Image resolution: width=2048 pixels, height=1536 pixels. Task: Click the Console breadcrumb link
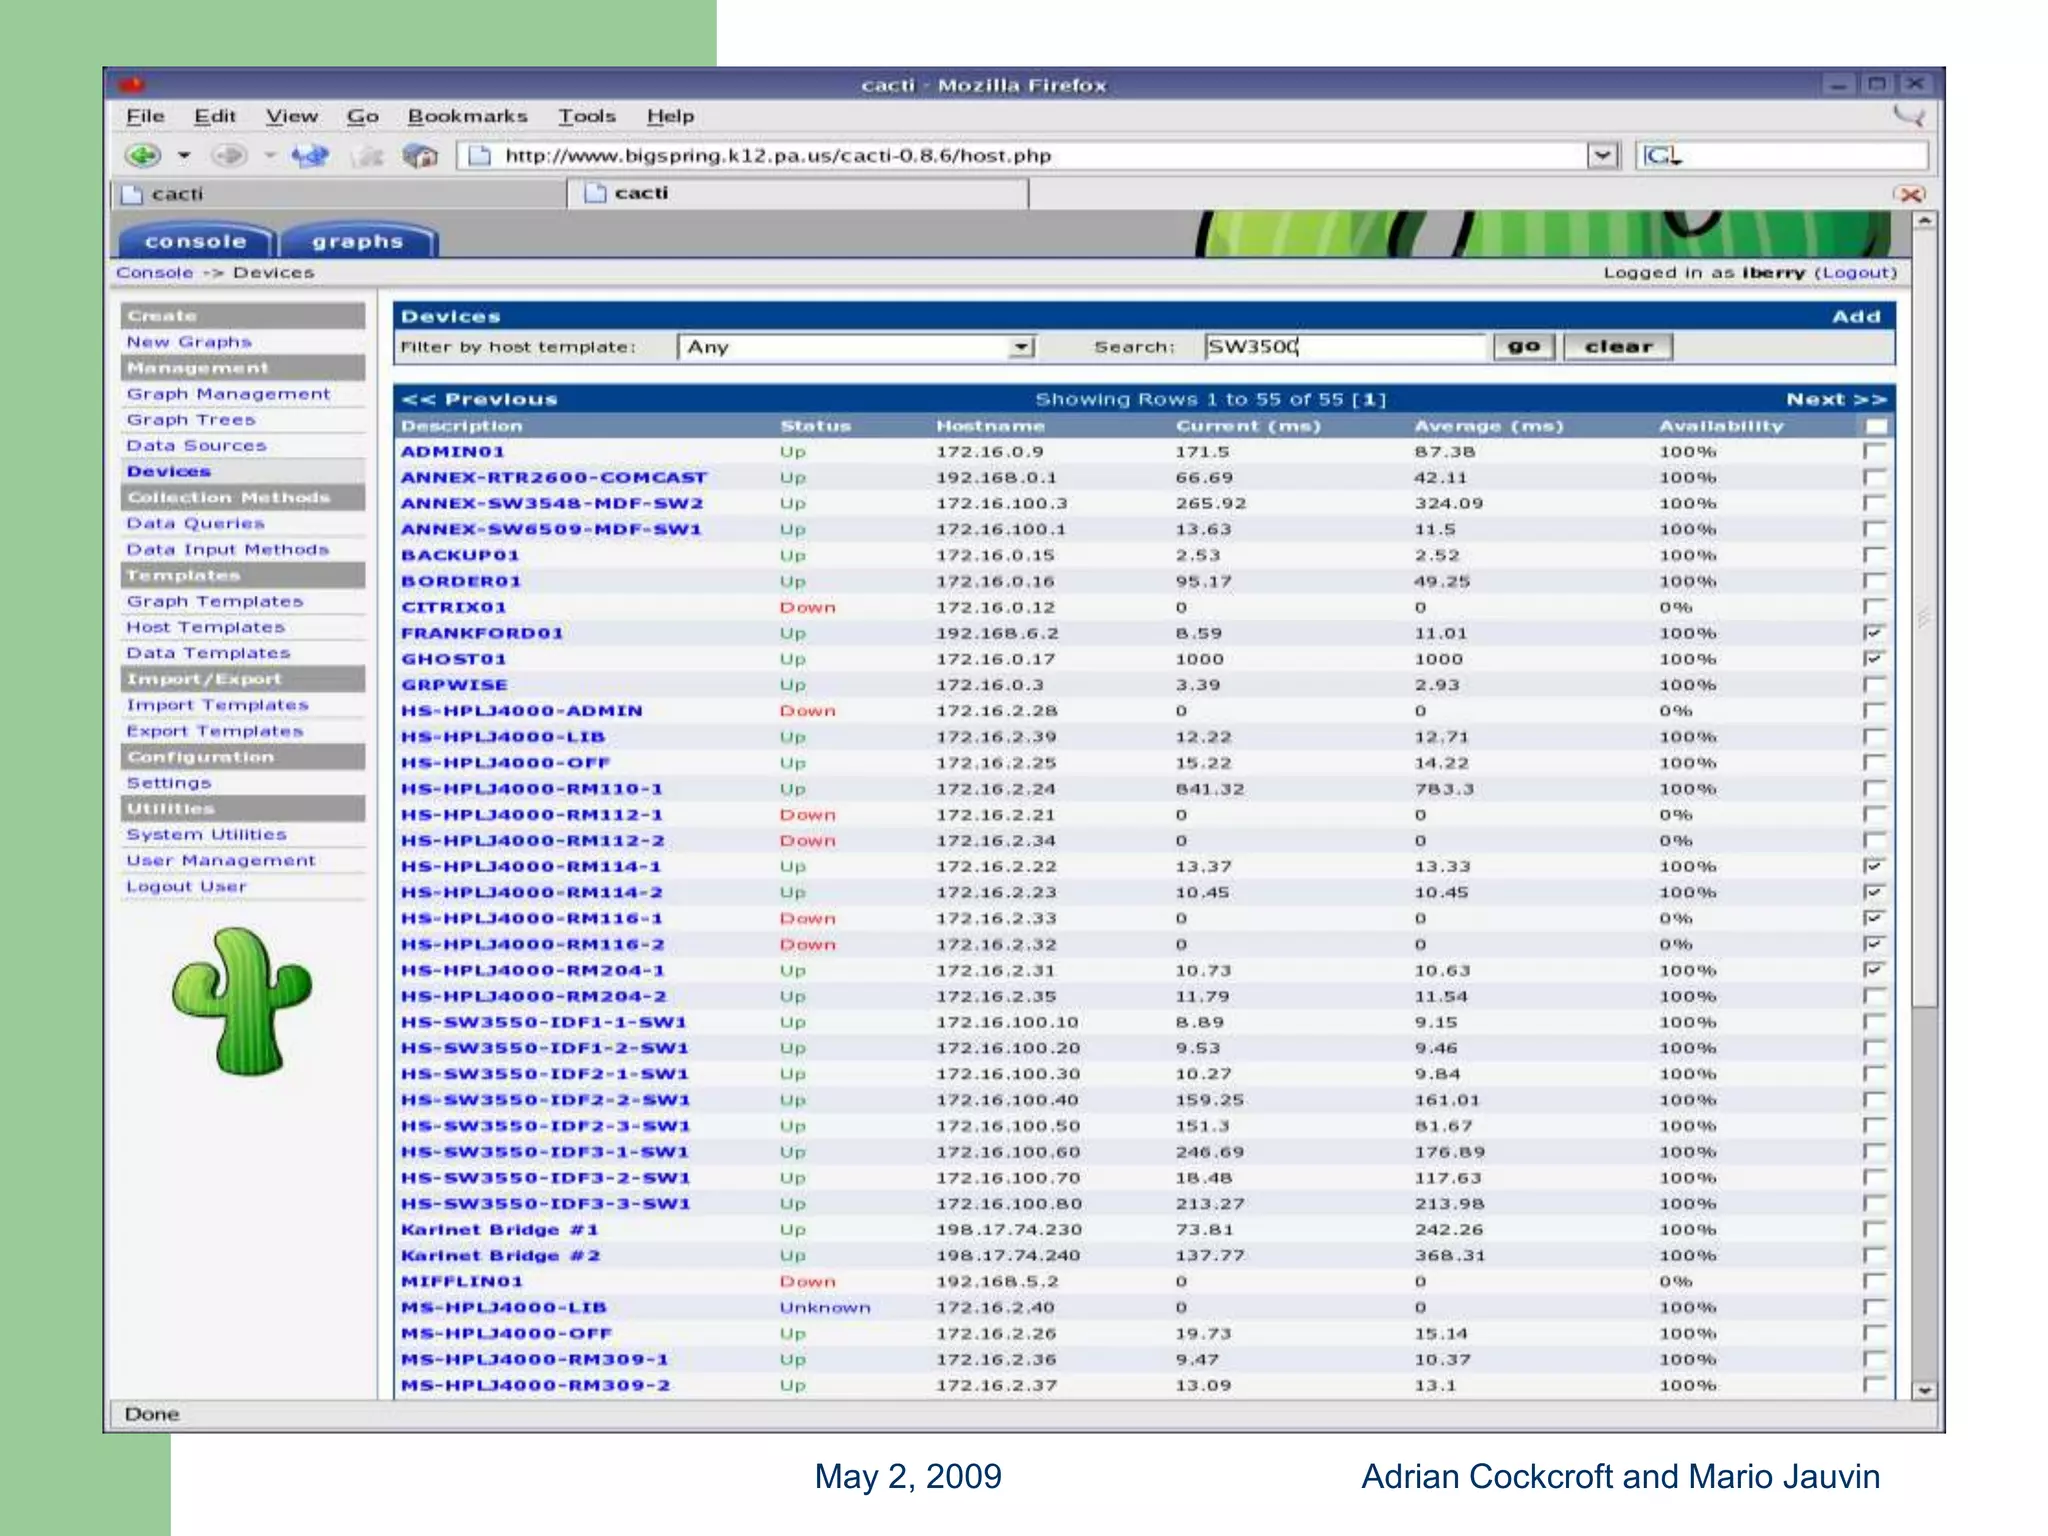[155, 272]
